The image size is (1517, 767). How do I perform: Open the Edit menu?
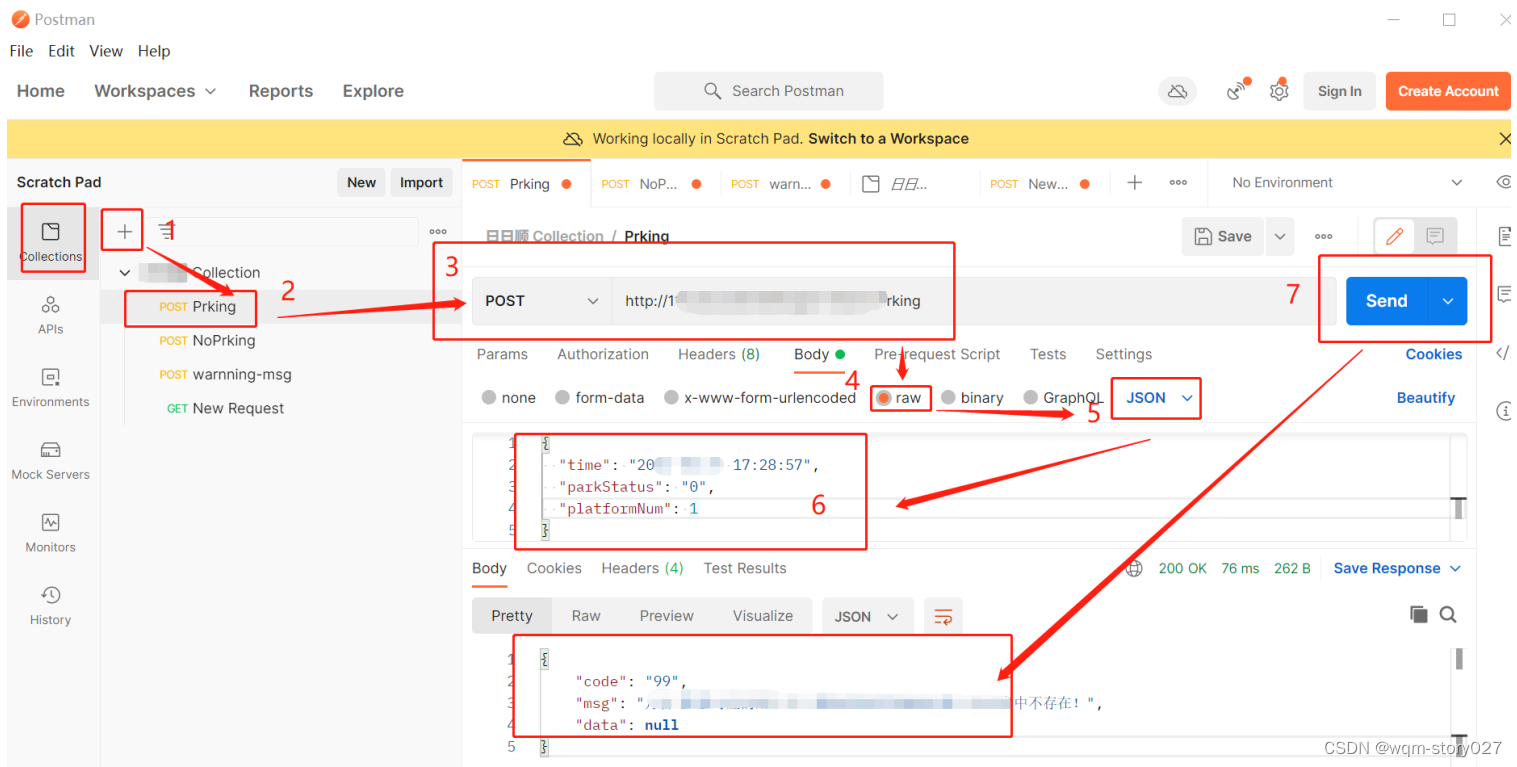point(61,51)
